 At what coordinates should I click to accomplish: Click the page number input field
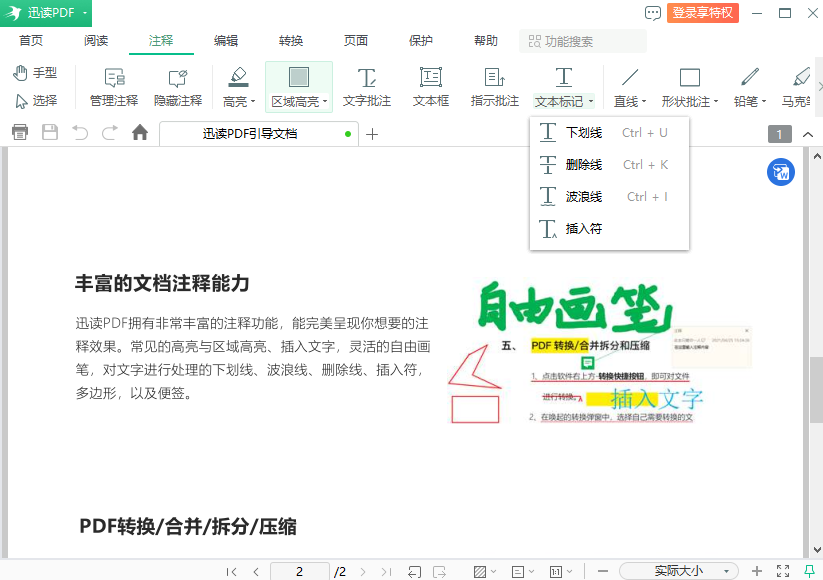[x=299, y=572]
